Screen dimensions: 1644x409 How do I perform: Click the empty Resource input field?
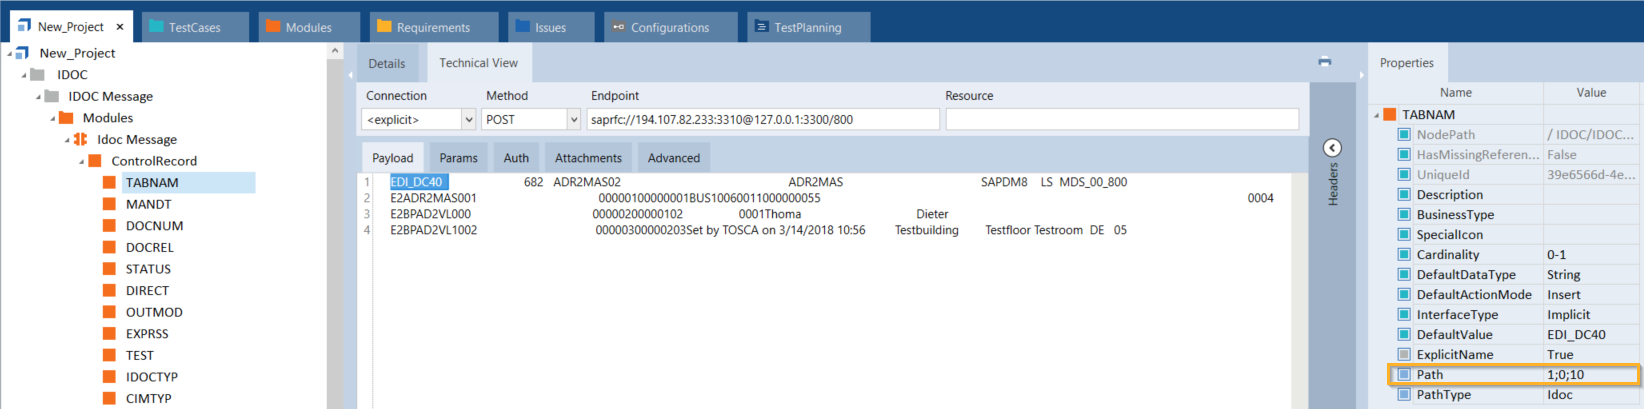(1121, 120)
